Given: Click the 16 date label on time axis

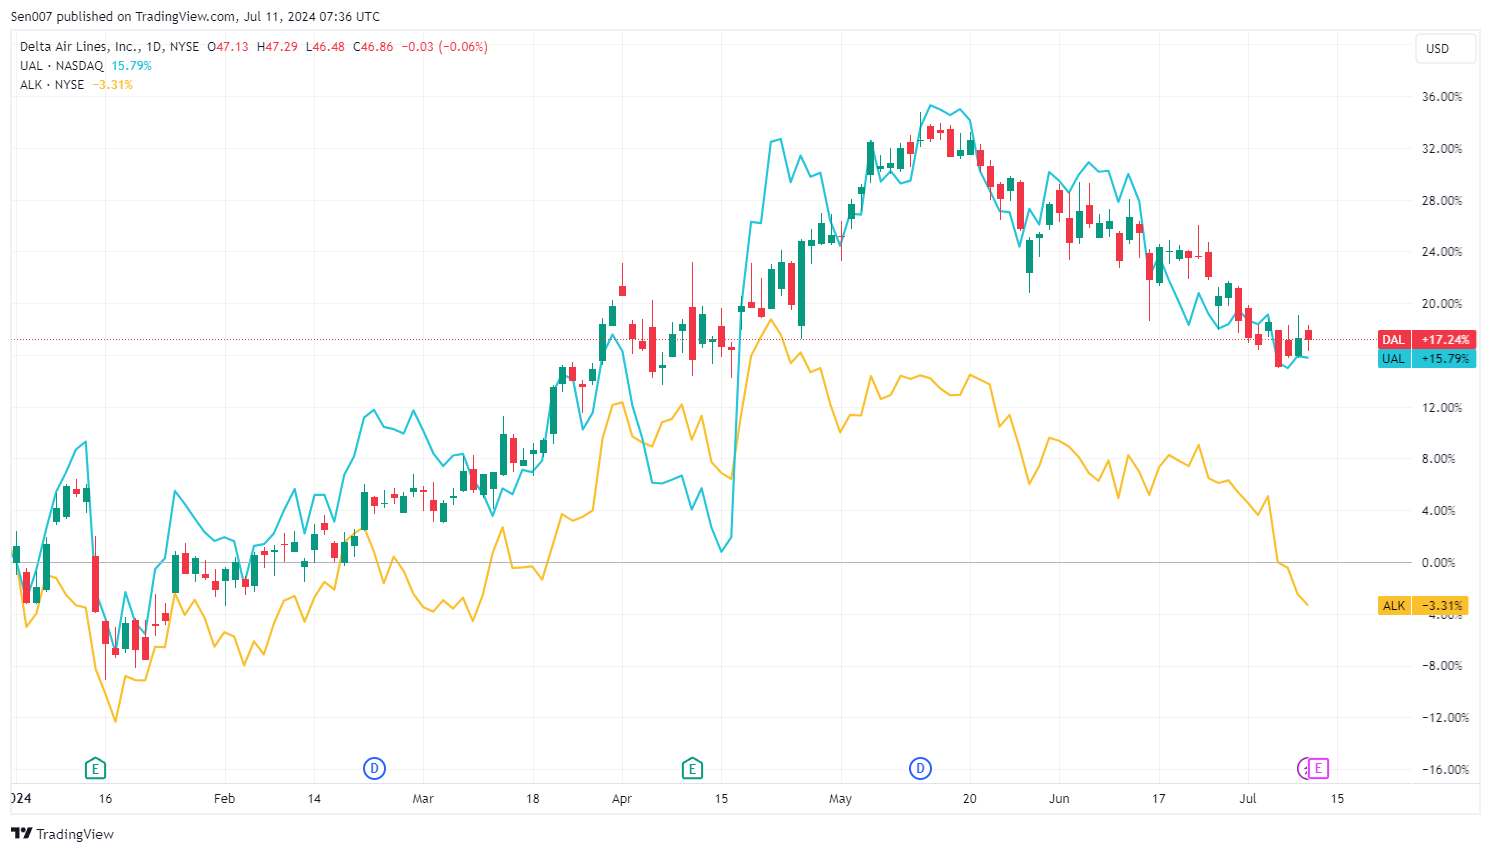Looking at the screenshot, I should click(105, 799).
